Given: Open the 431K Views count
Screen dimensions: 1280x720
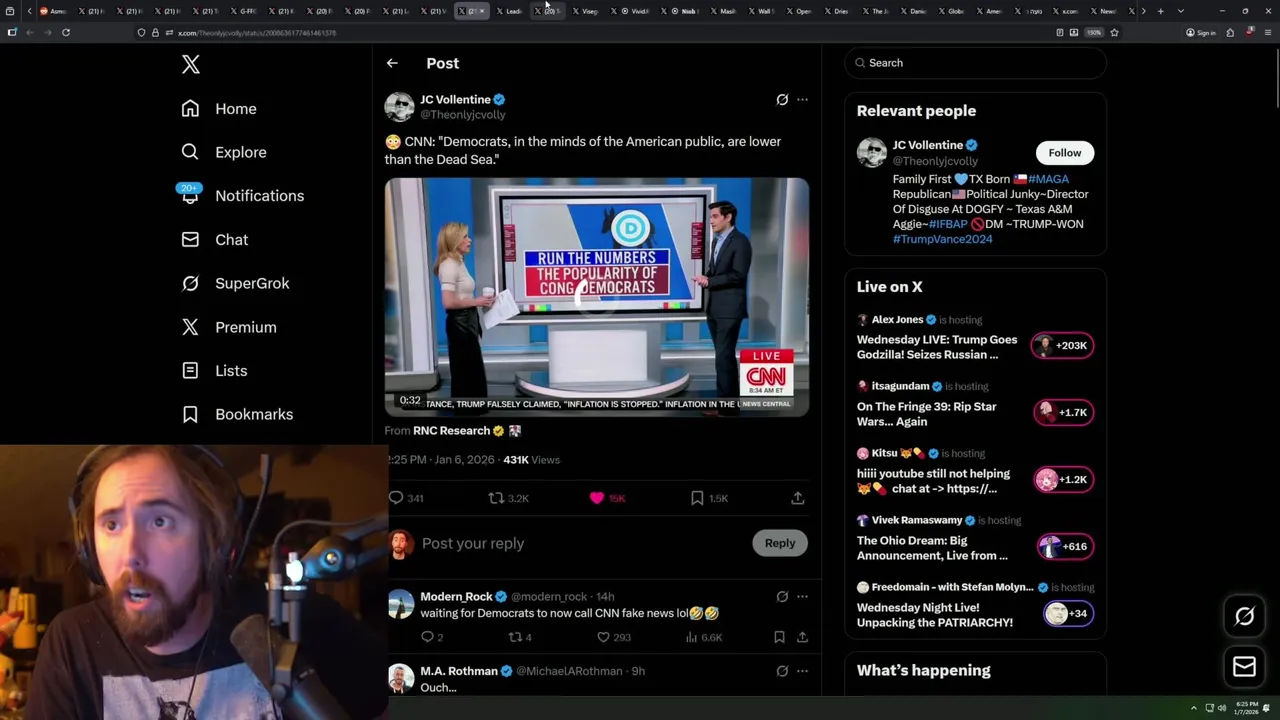Looking at the screenshot, I should 531,460.
